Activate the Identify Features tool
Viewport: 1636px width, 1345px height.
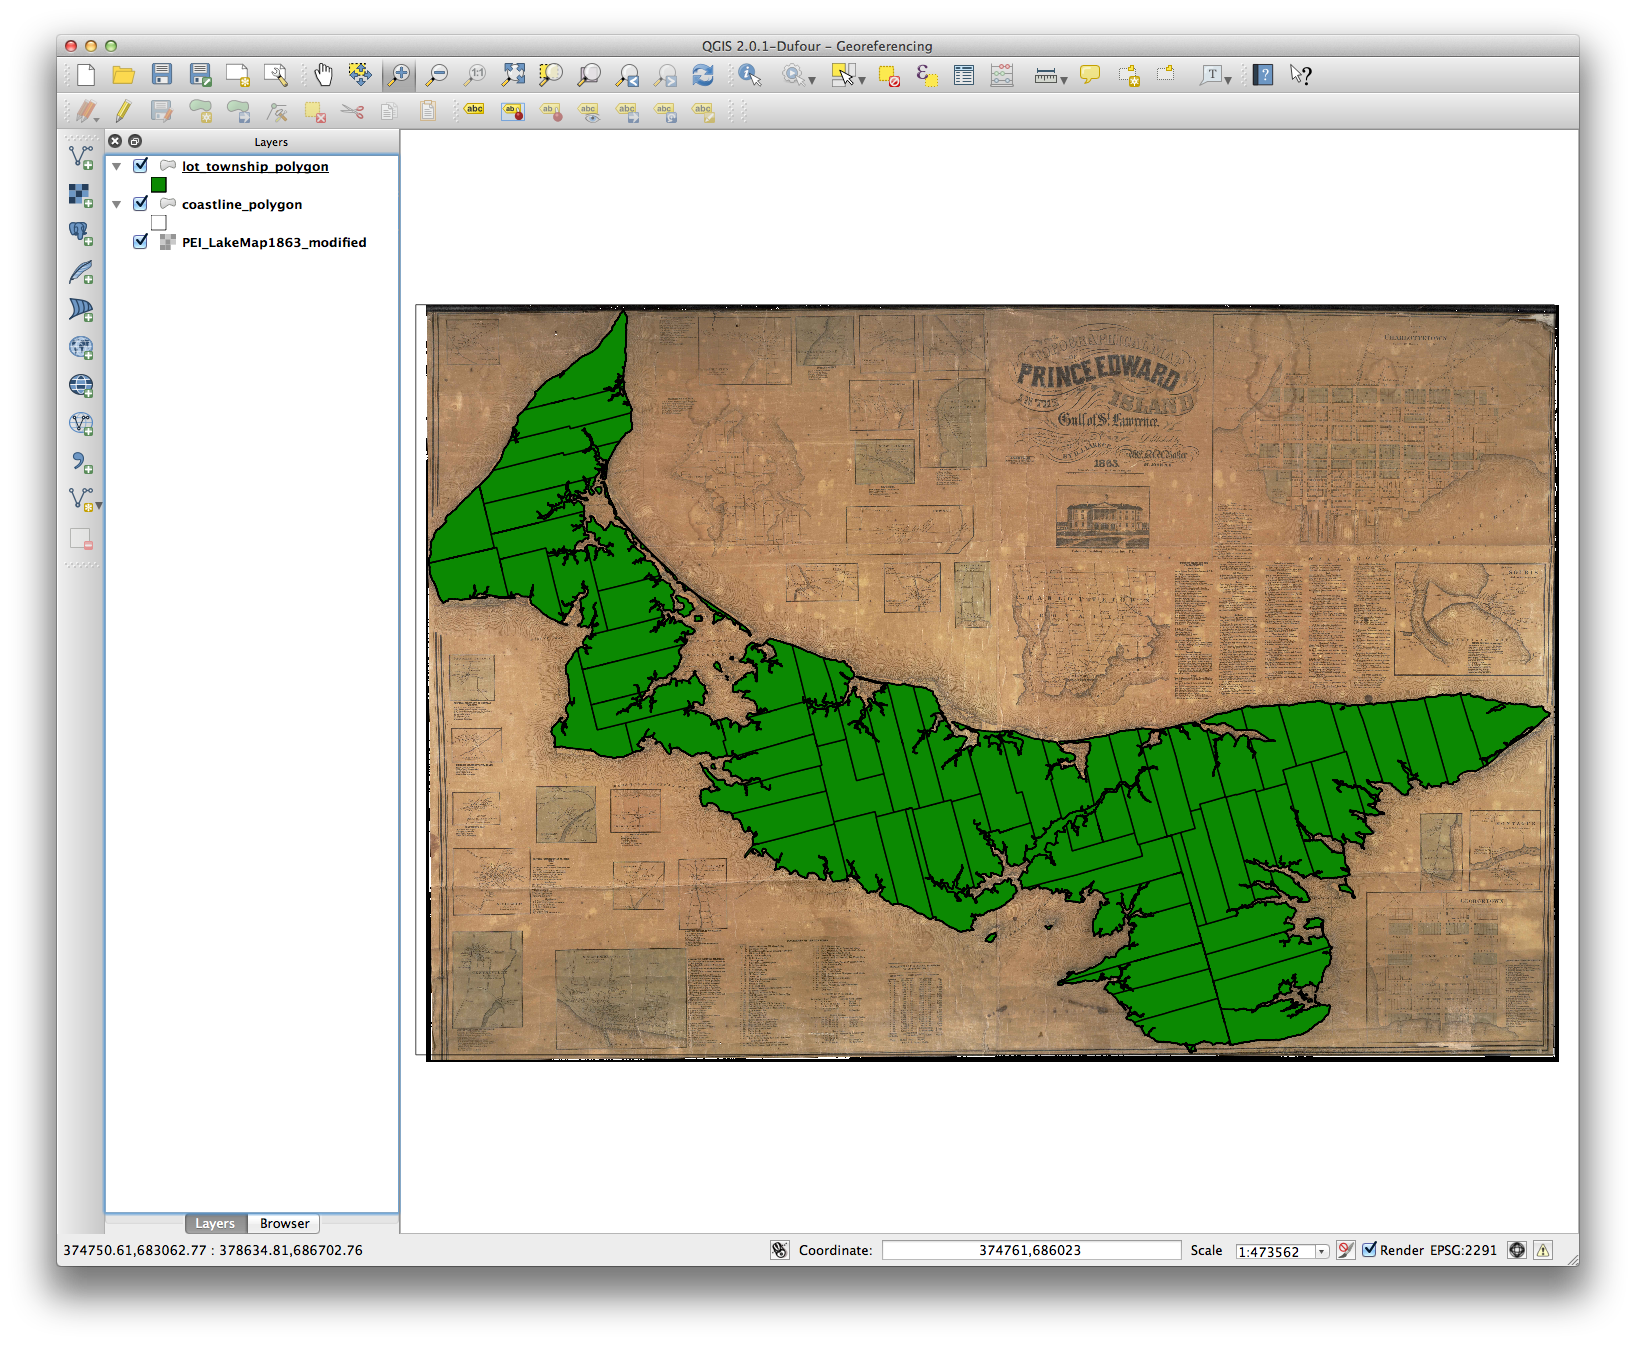pyautogui.click(x=749, y=75)
